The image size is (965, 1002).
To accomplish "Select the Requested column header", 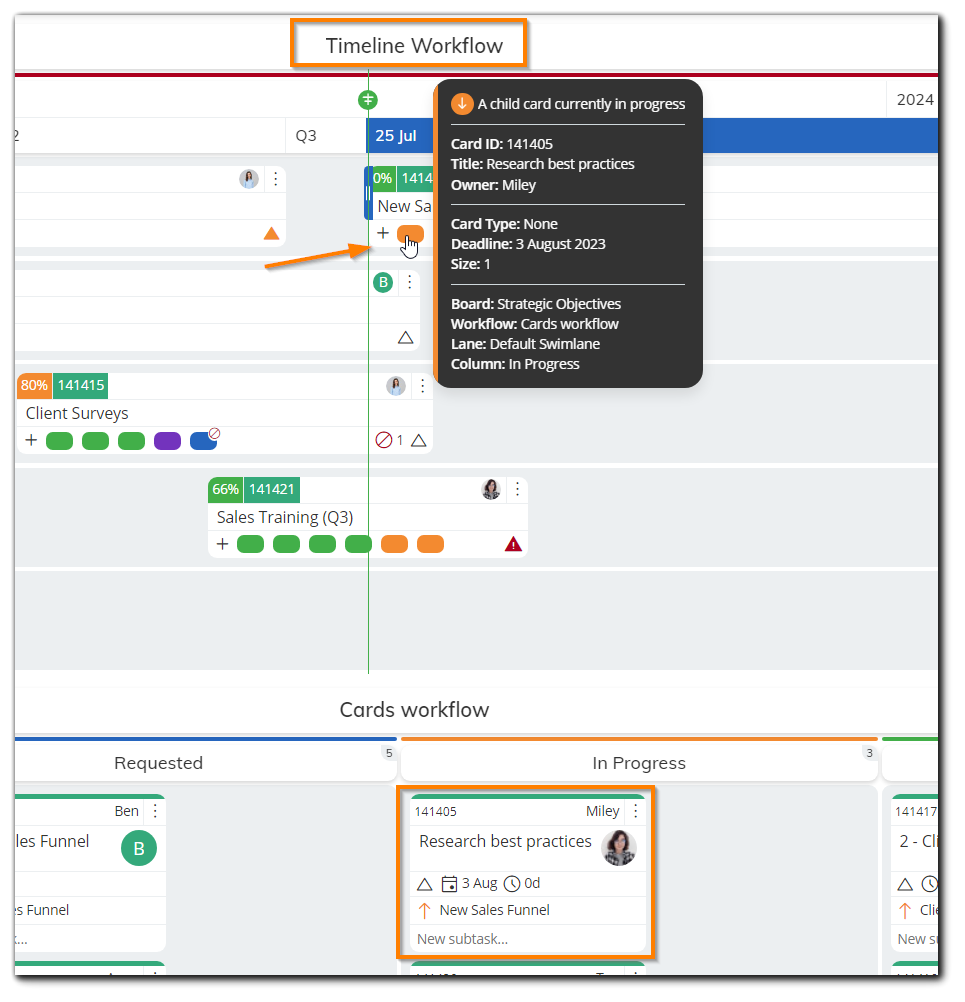I will pyautogui.click(x=158, y=762).
